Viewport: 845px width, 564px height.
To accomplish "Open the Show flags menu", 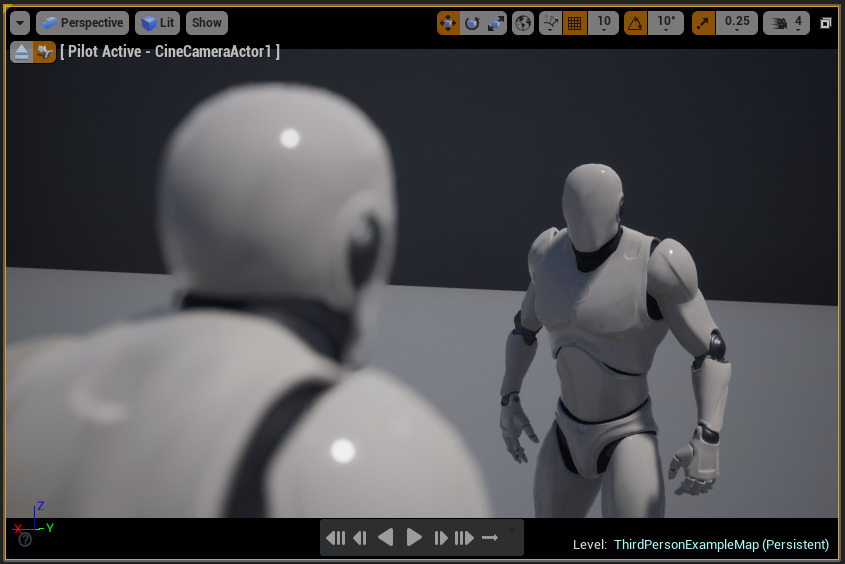I will [x=206, y=23].
